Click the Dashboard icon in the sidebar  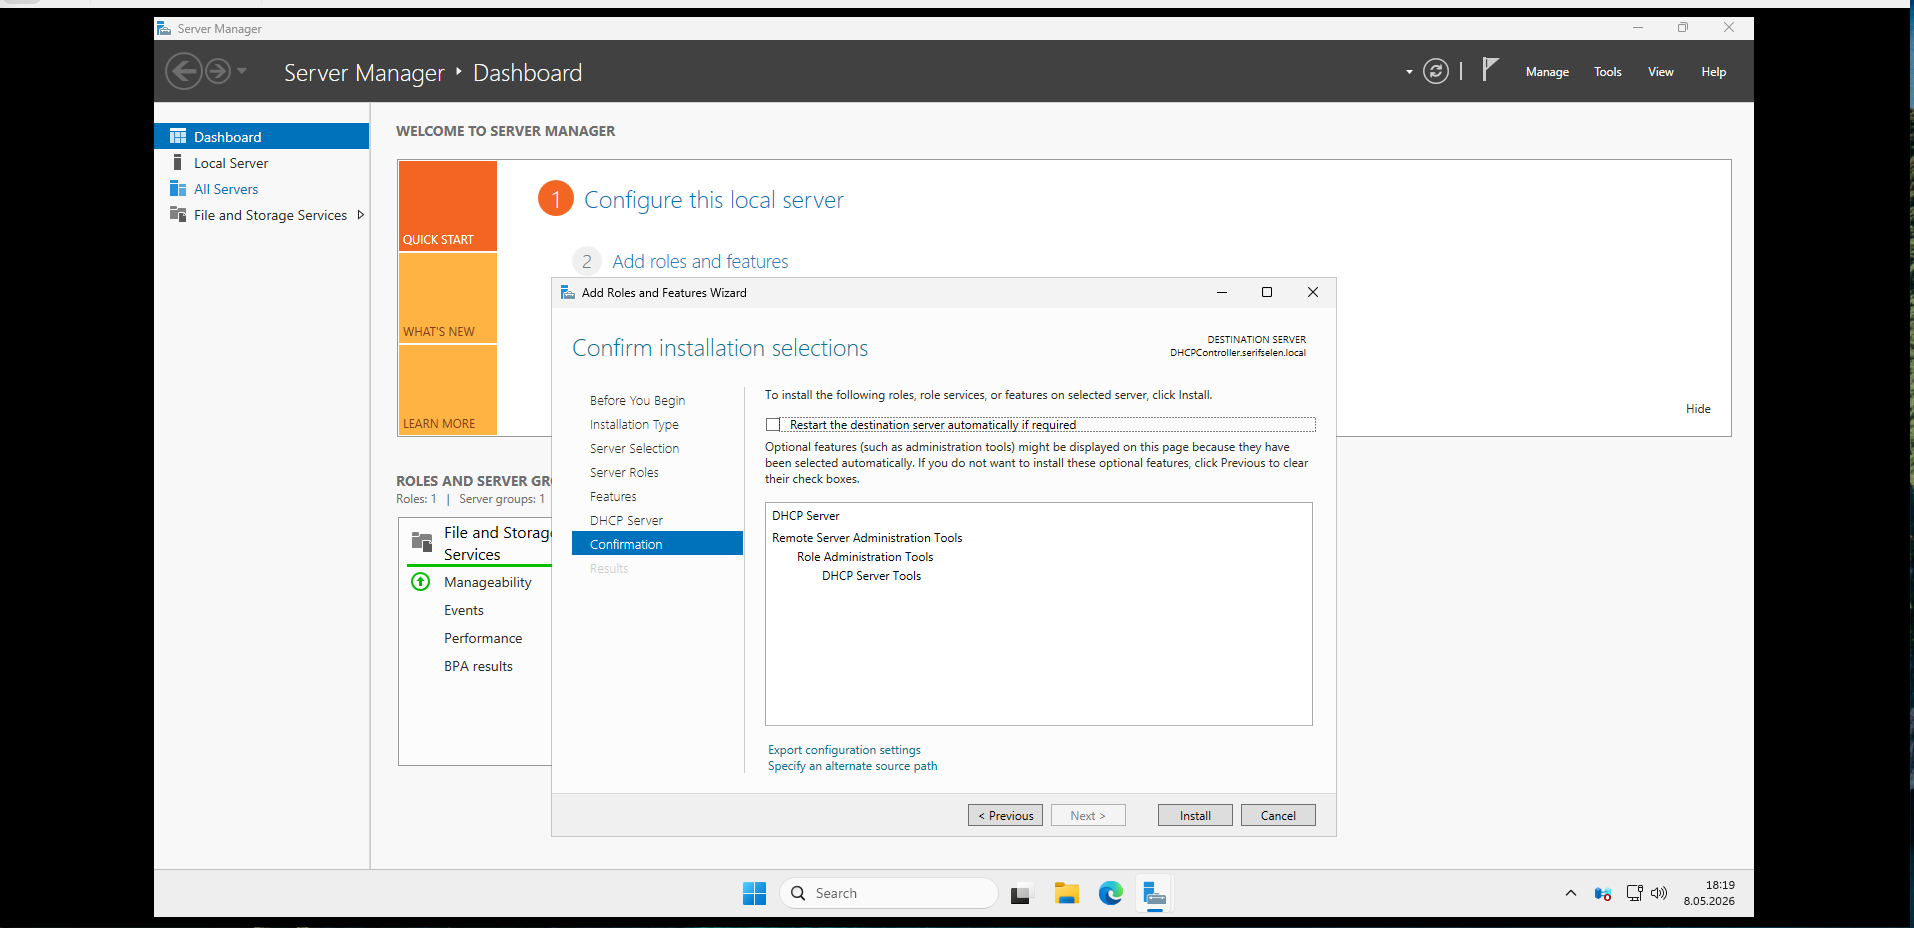coord(178,136)
